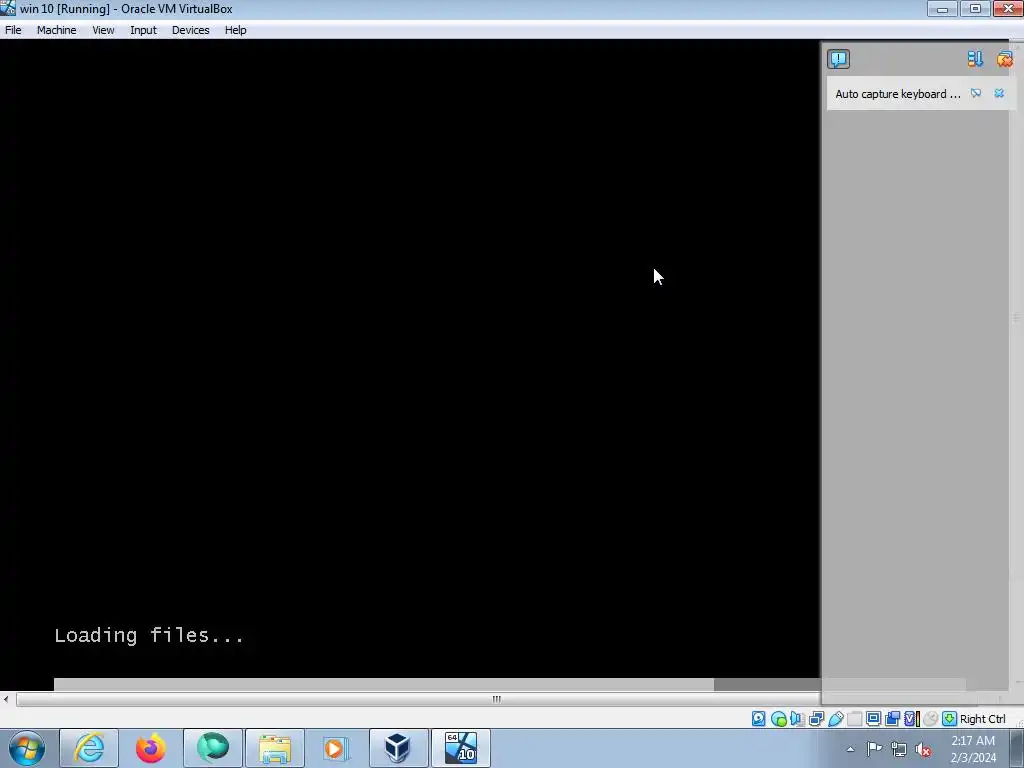Click the keyboard capture green arrow icon
1024x768 pixels.
[x=950, y=718]
